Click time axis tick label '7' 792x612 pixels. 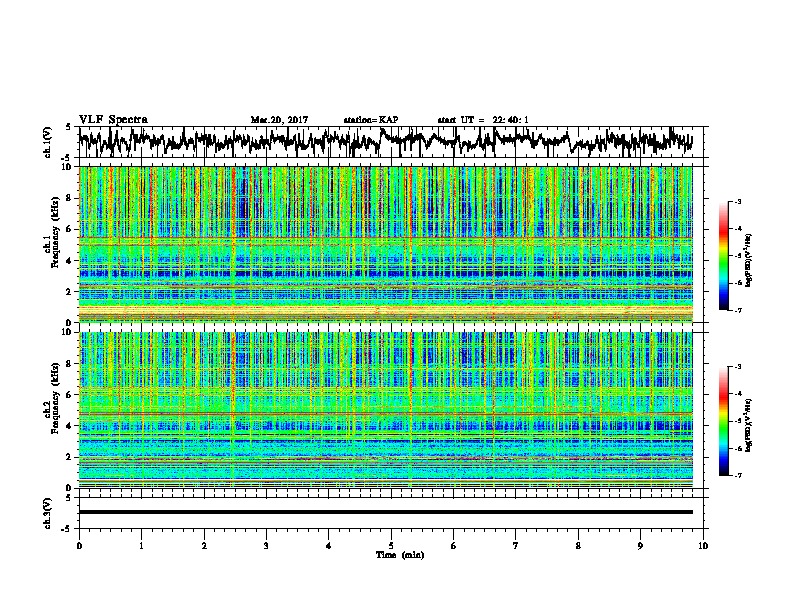click(x=516, y=546)
